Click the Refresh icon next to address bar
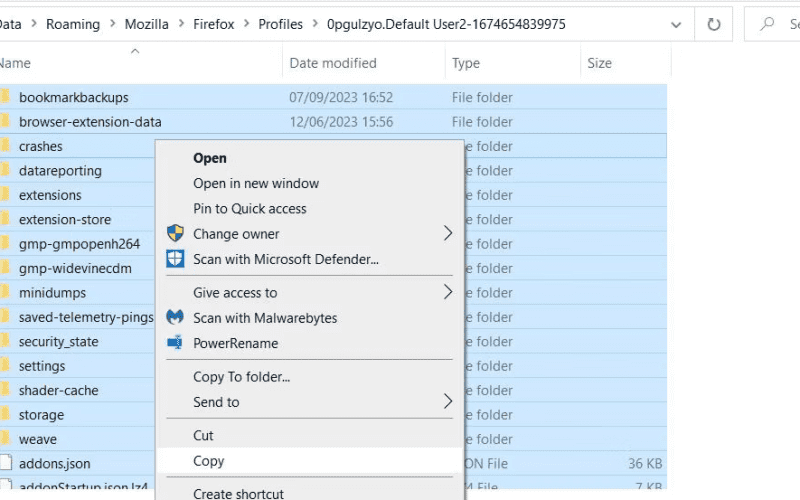Image resolution: width=800 pixels, height=500 pixels. [x=713, y=24]
